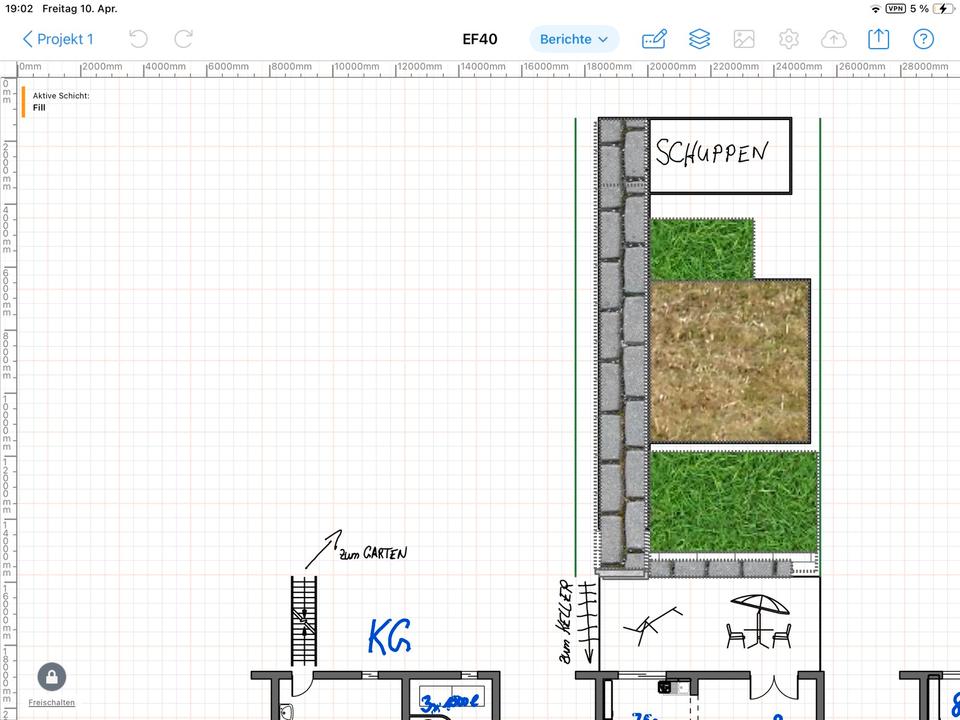Click the Freischalten link

[52, 703]
